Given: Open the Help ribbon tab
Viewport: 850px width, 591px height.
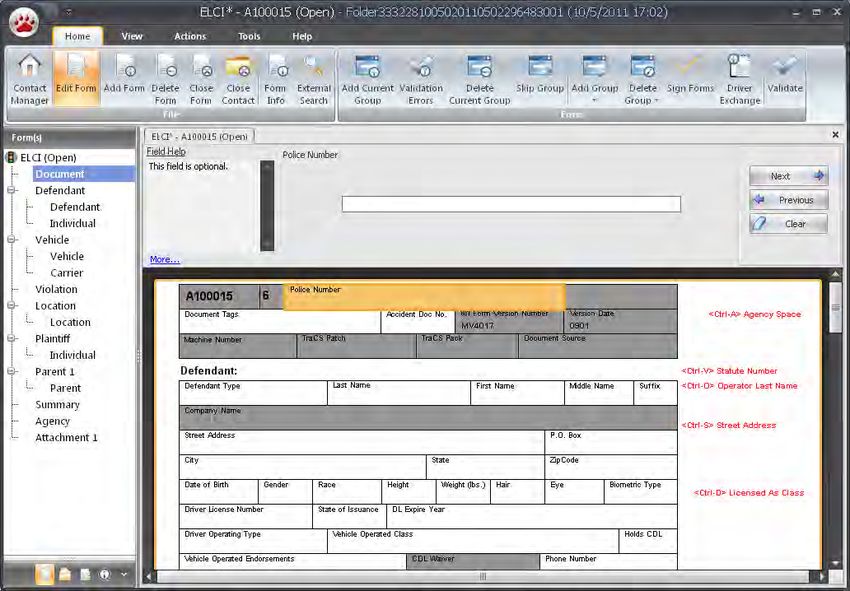Looking at the screenshot, I should pos(302,36).
